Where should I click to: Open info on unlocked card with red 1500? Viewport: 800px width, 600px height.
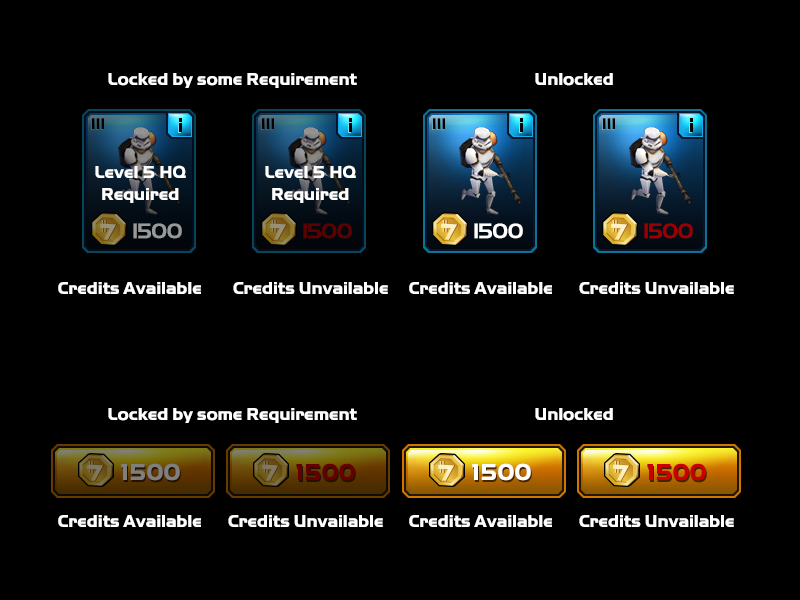[691, 125]
